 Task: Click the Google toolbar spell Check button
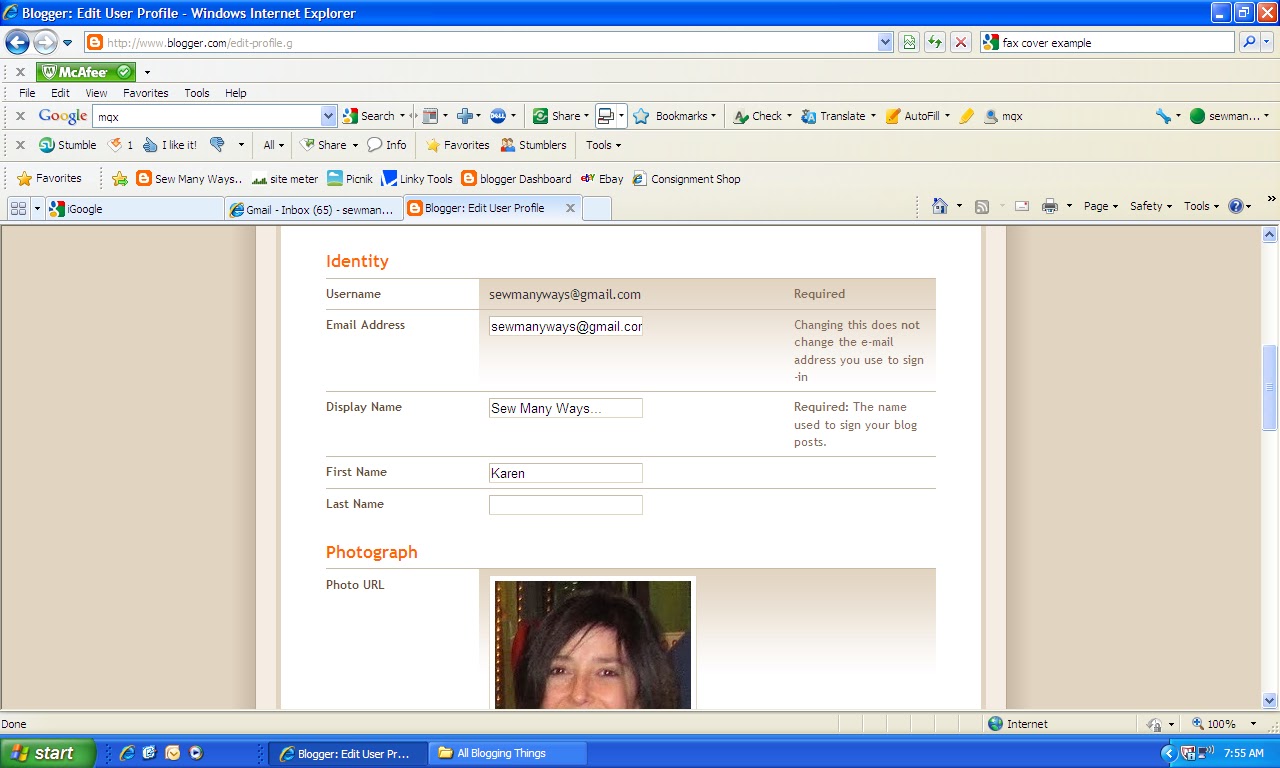tap(757, 116)
